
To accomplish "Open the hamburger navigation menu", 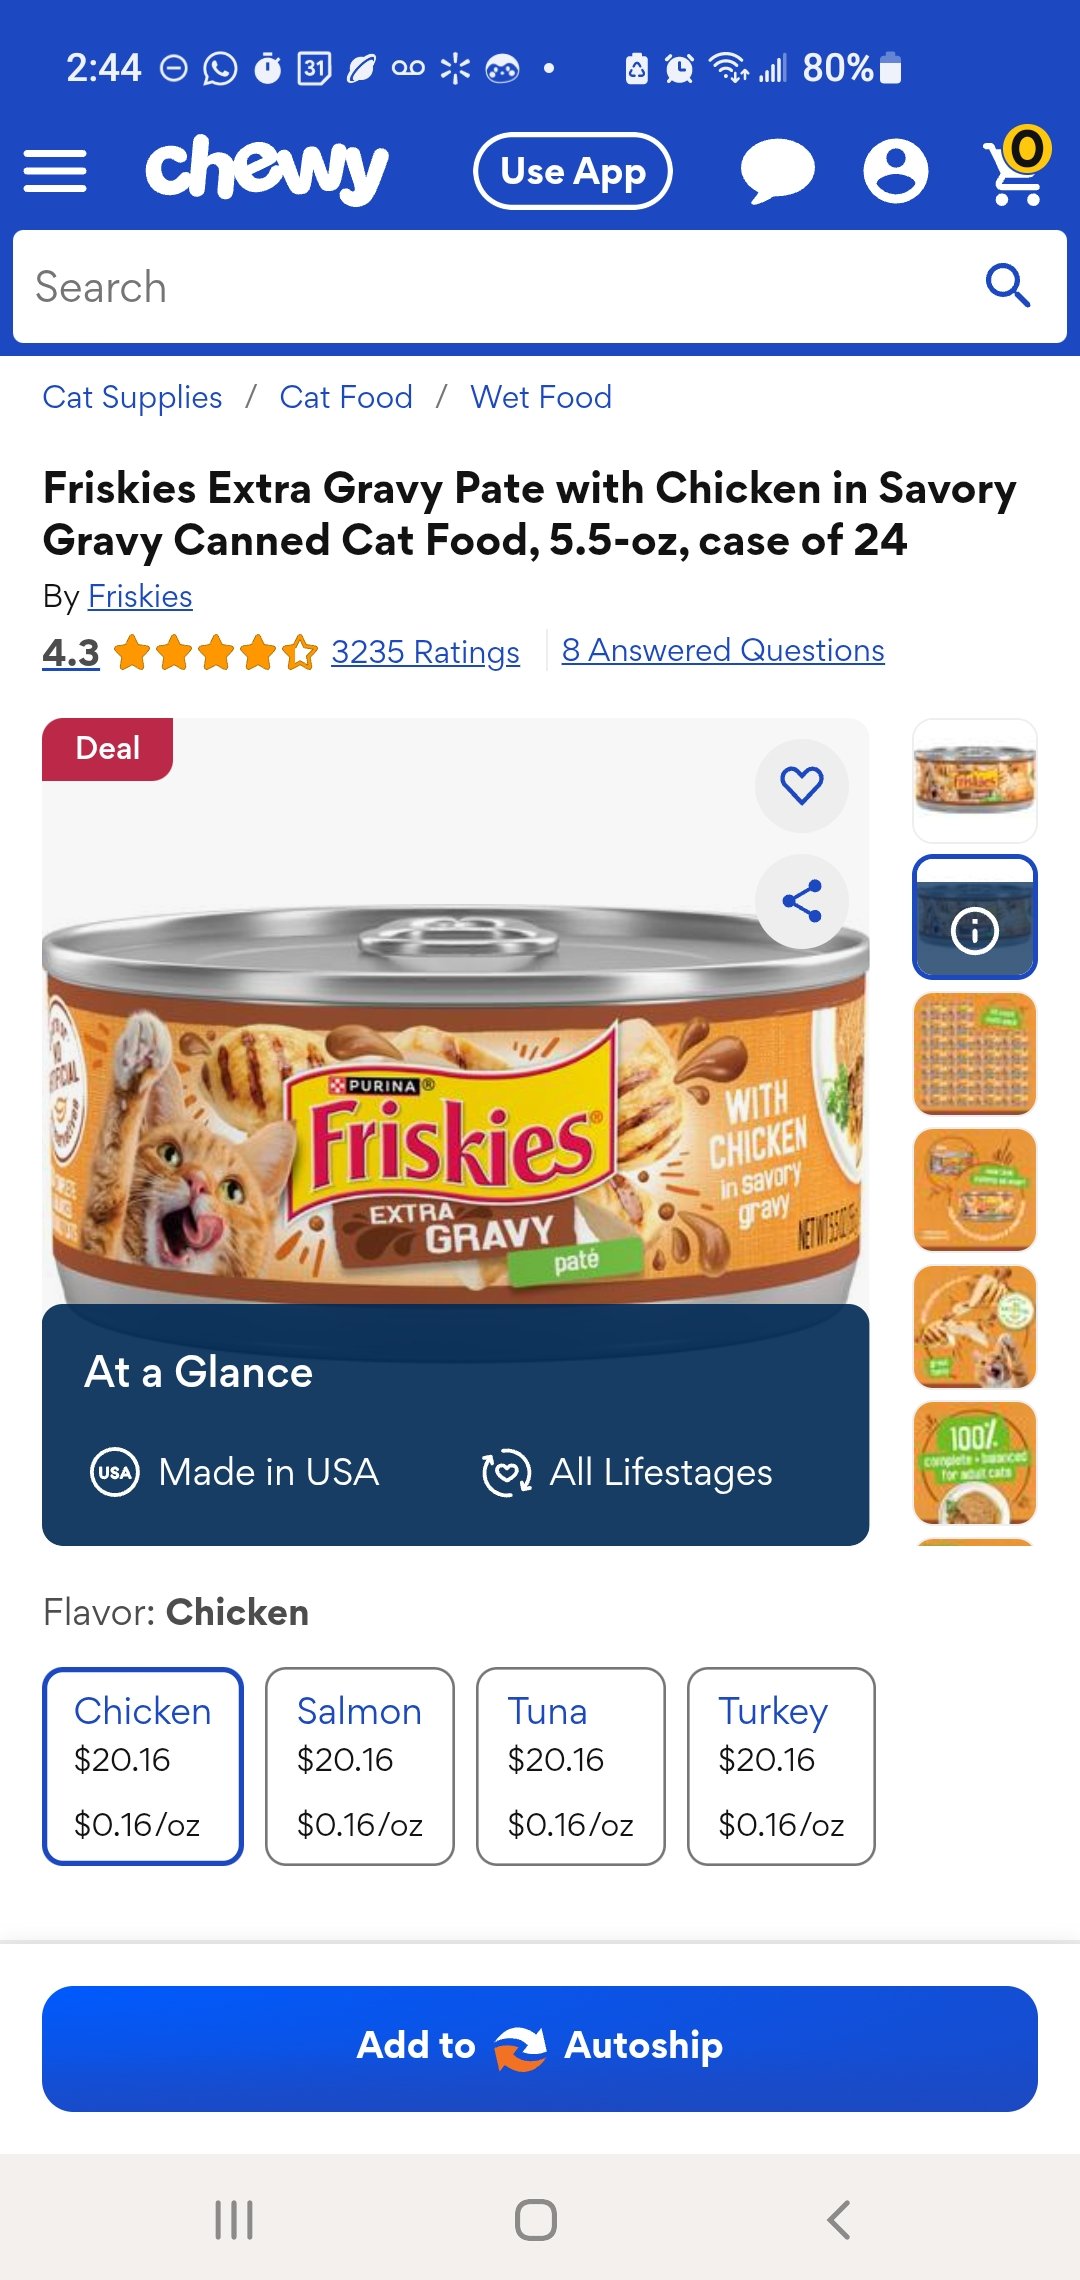I will [55, 171].
